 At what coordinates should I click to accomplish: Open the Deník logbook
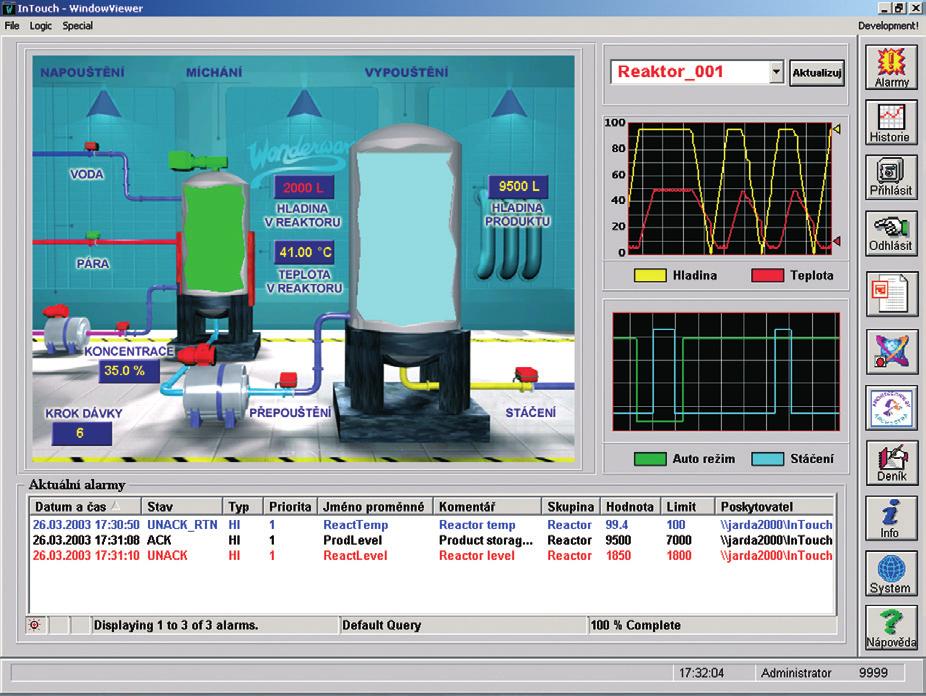(x=891, y=463)
